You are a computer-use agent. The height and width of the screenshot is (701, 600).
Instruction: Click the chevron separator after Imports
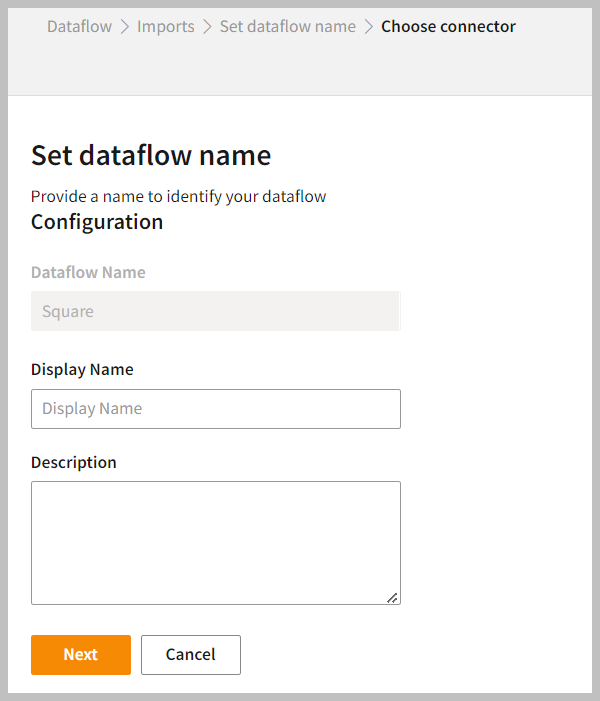tap(208, 26)
